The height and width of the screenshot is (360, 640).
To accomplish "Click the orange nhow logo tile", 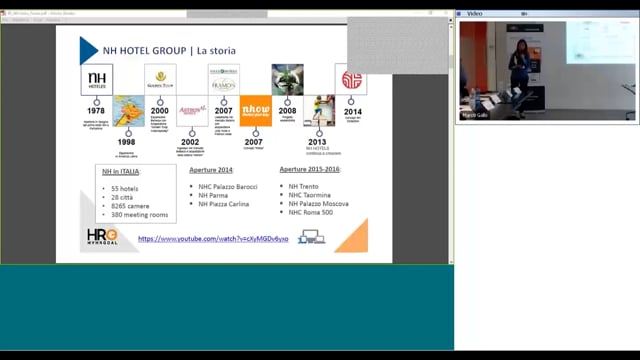I will click(x=256, y=111).
